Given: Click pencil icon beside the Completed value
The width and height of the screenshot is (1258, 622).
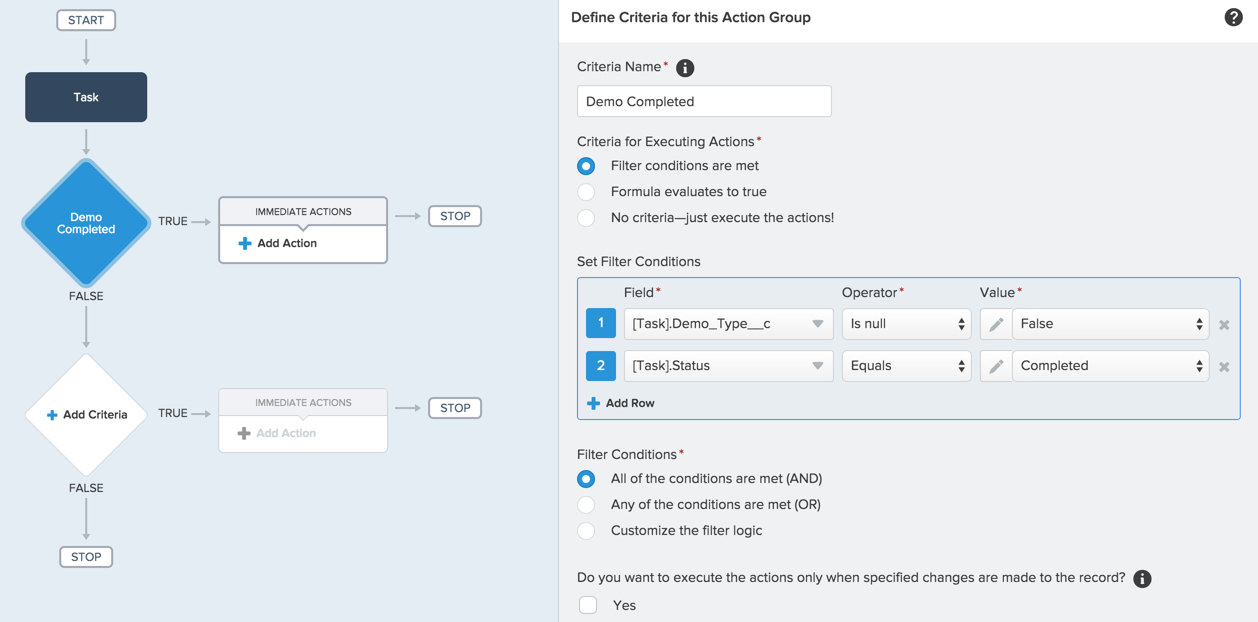Looking at the screenshot, I should click(x=995, y=366).
